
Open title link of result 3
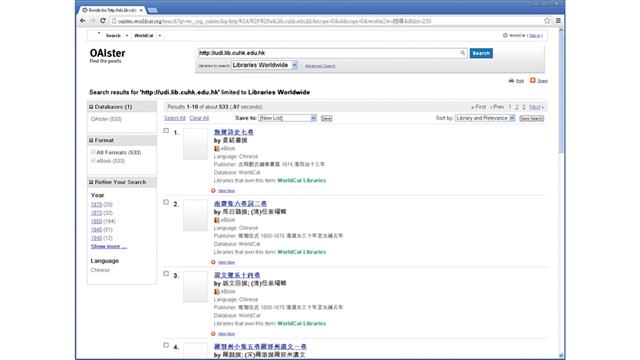pyautogui.click(x=237, y=275)
